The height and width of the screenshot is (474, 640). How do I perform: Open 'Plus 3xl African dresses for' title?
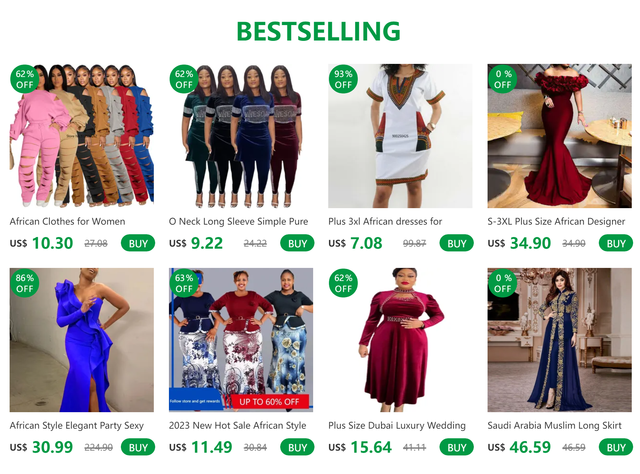[x=385, y=221]
